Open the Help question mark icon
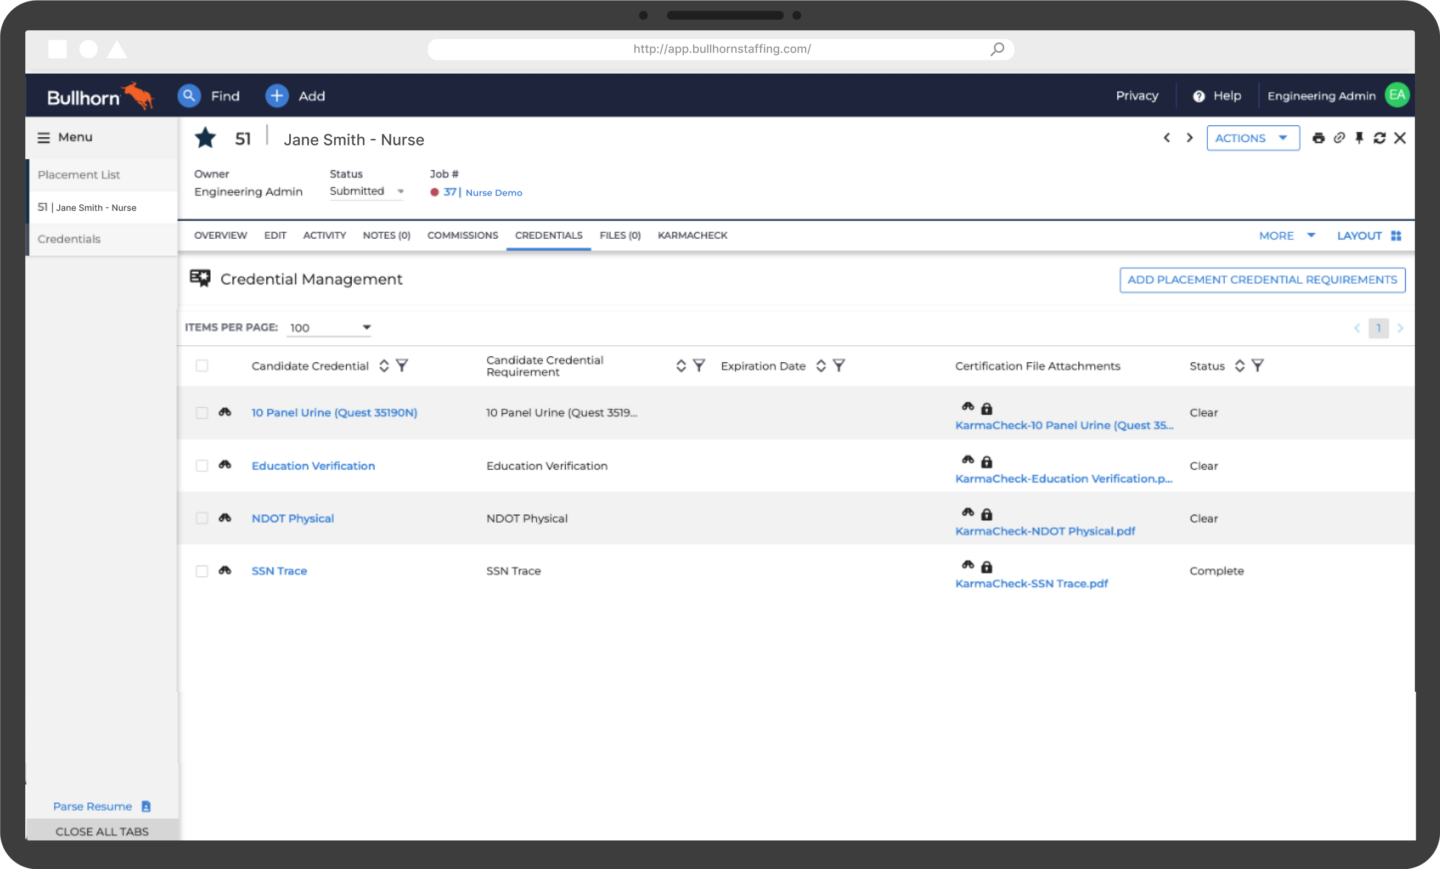Image resolution: width=1440 pixels, height=869 pixels. (1199, 96)
